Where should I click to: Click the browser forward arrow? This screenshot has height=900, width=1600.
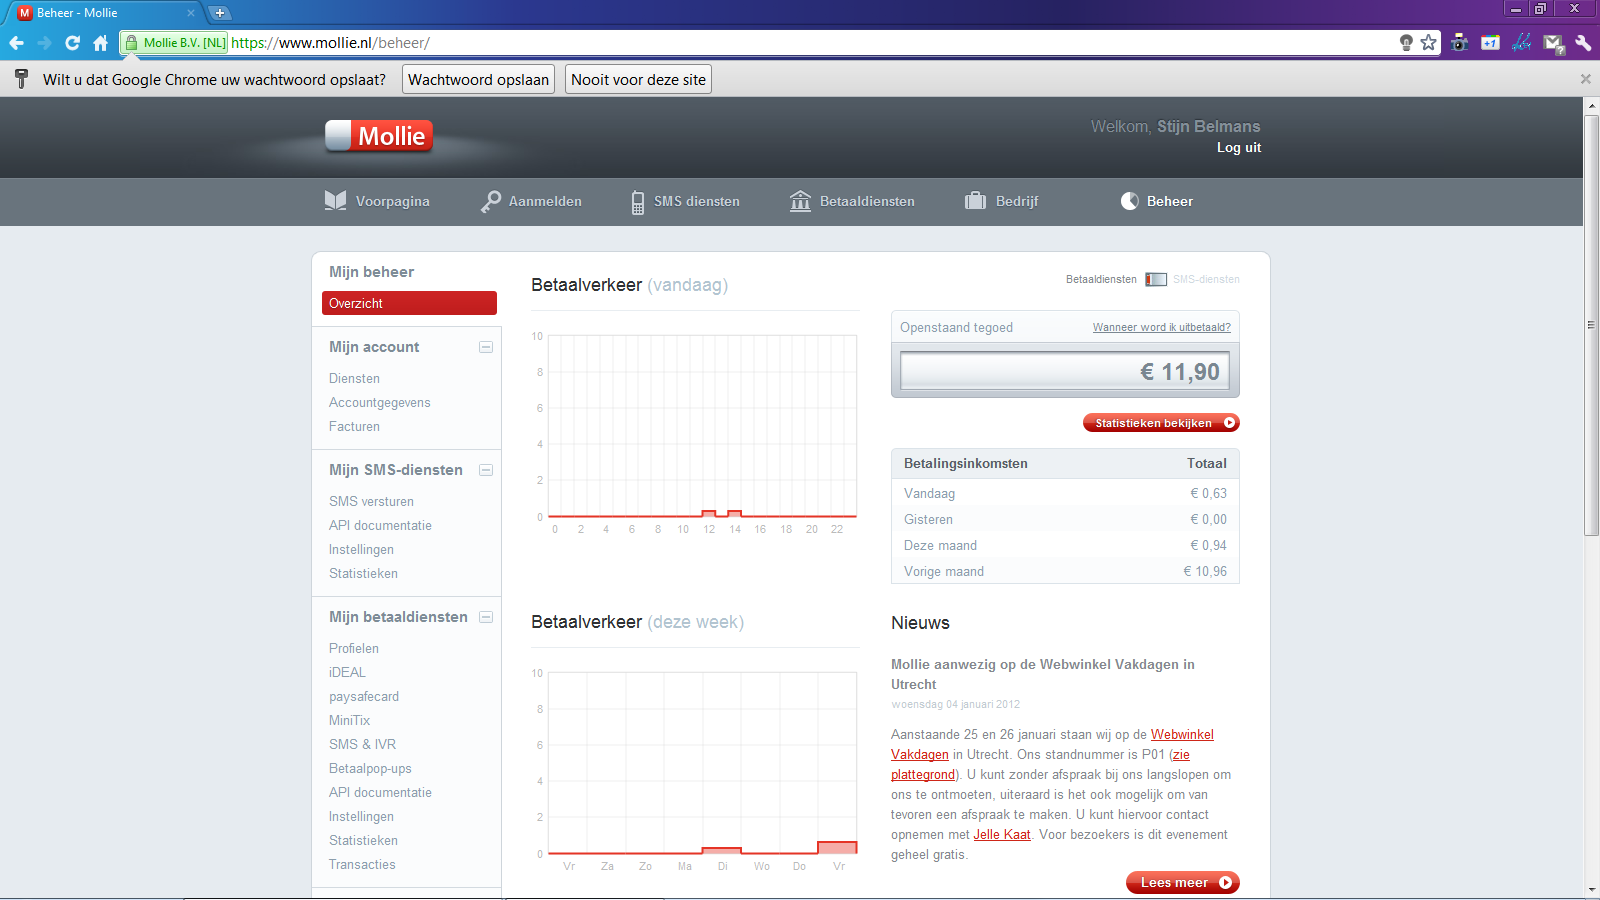coord(44,43)
